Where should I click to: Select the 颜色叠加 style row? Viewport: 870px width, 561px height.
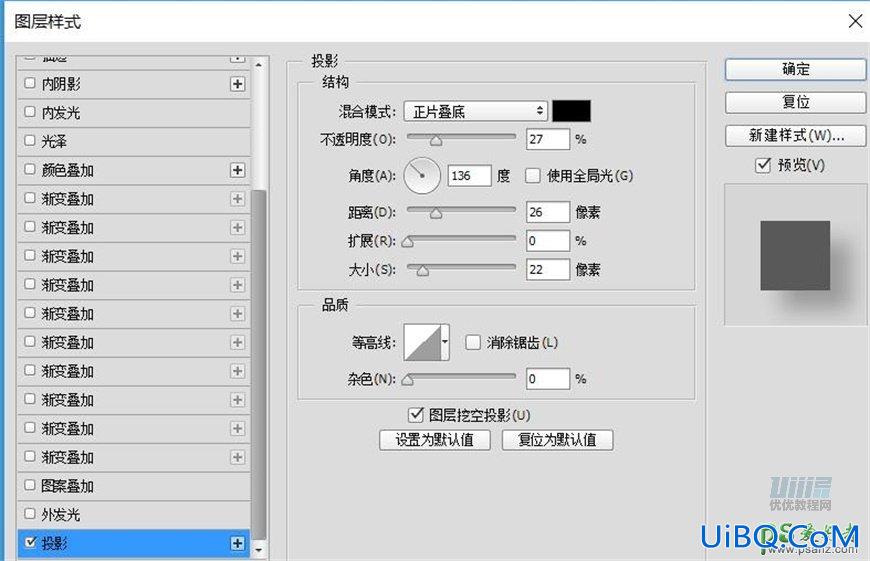[134, 170]
